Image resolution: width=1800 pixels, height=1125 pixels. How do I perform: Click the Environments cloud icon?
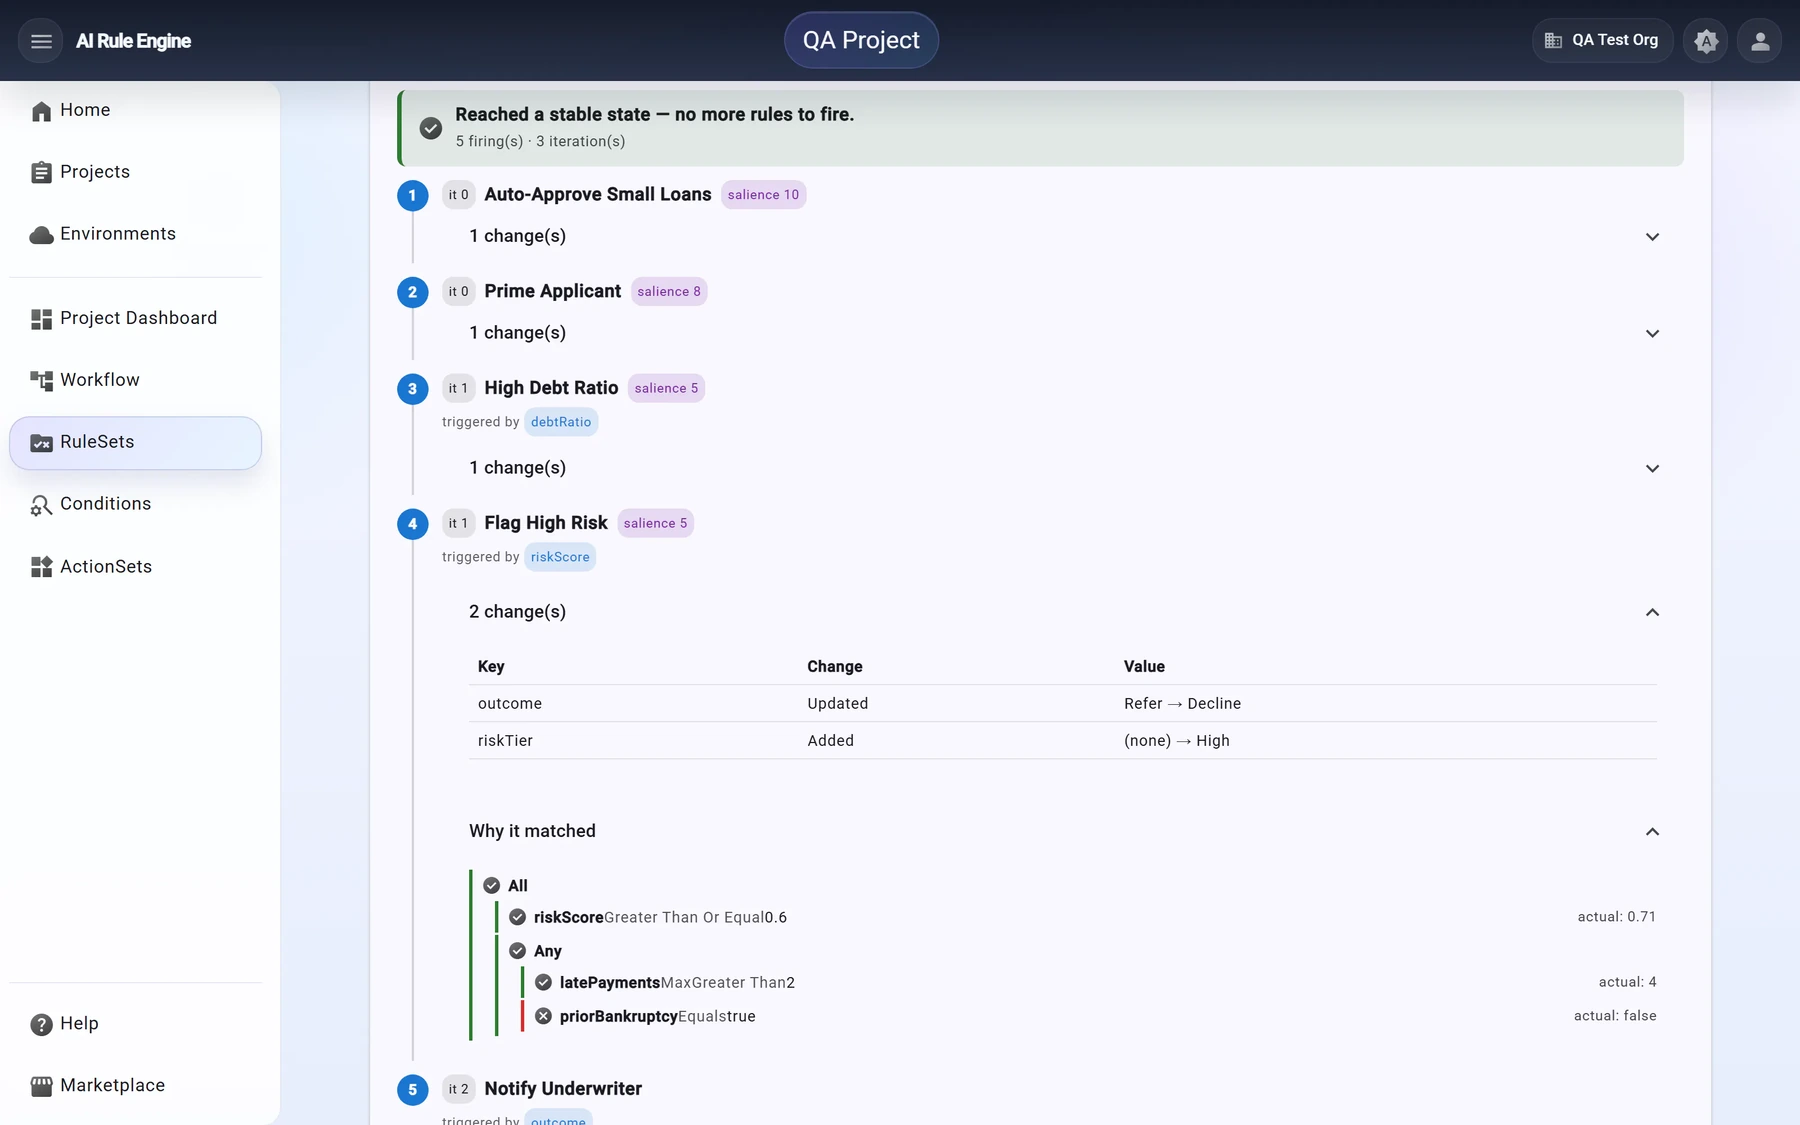click(x=41, y=235)
